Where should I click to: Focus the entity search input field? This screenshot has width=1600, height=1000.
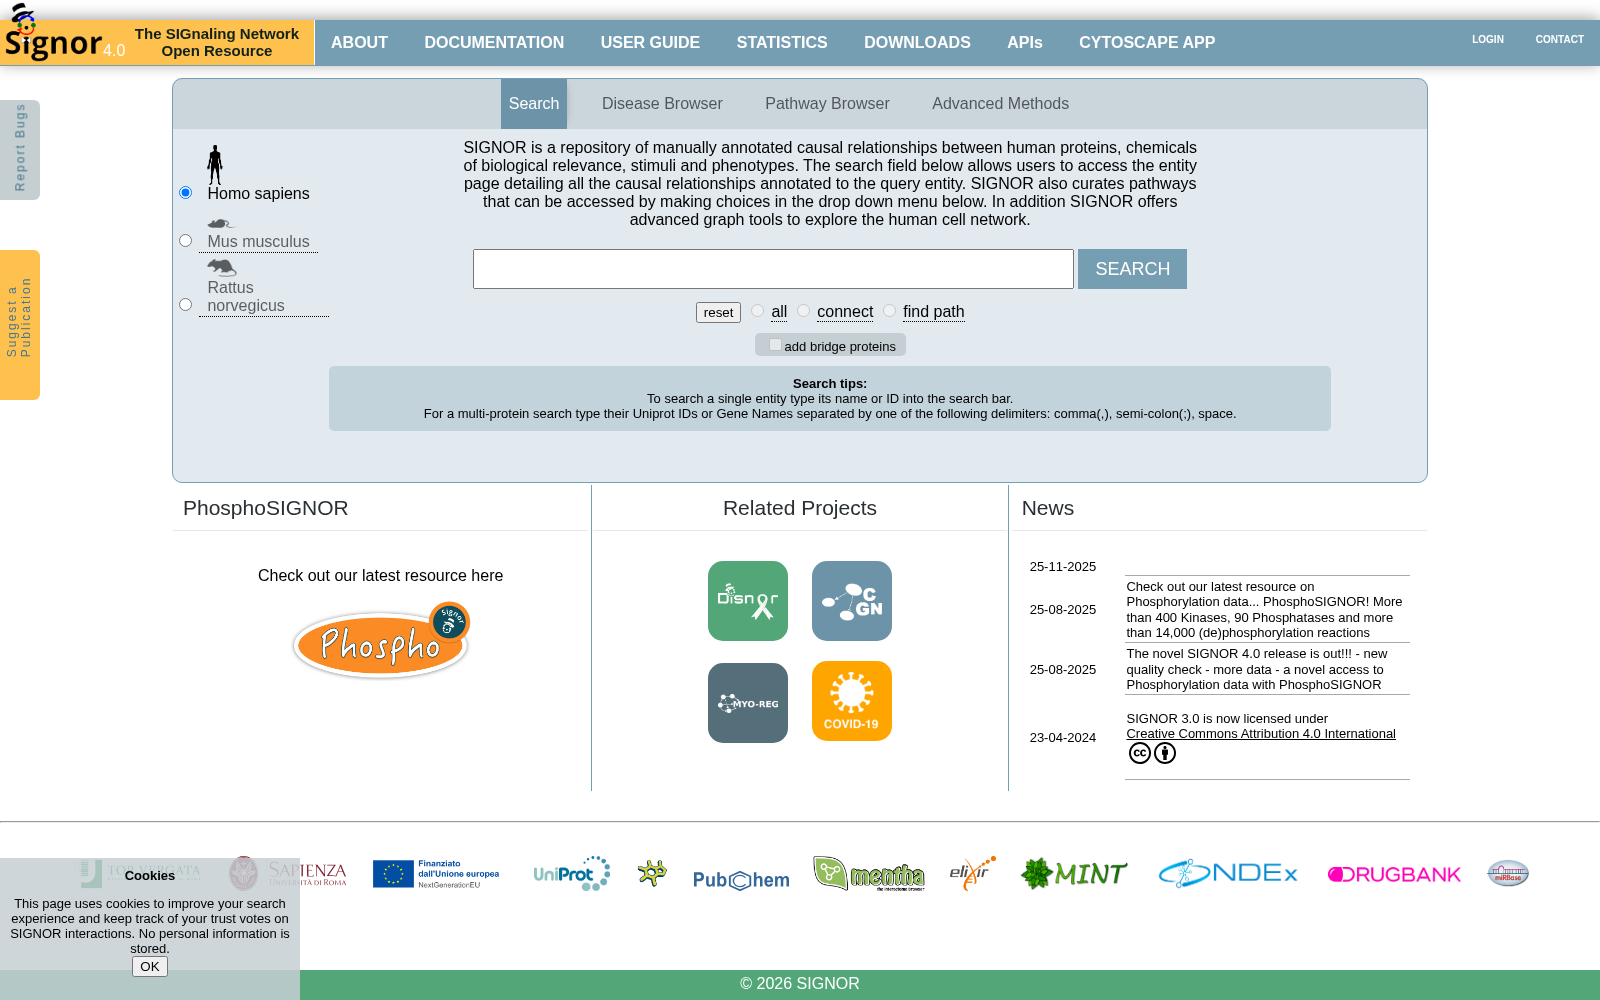point(773,269)
